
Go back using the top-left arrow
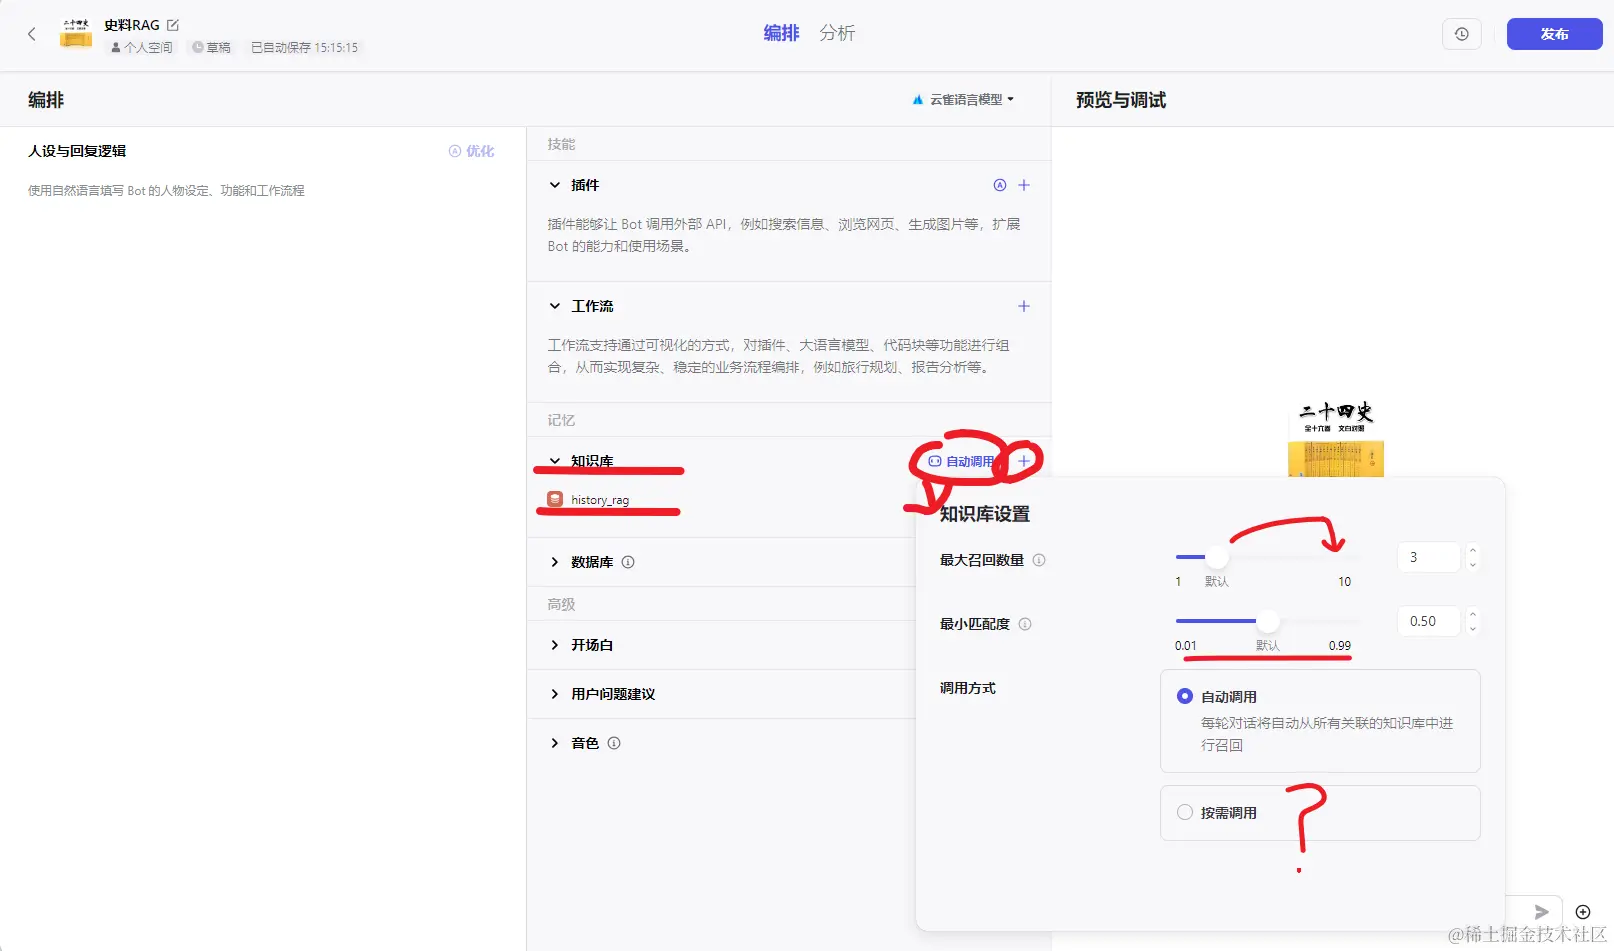point(32,34)
